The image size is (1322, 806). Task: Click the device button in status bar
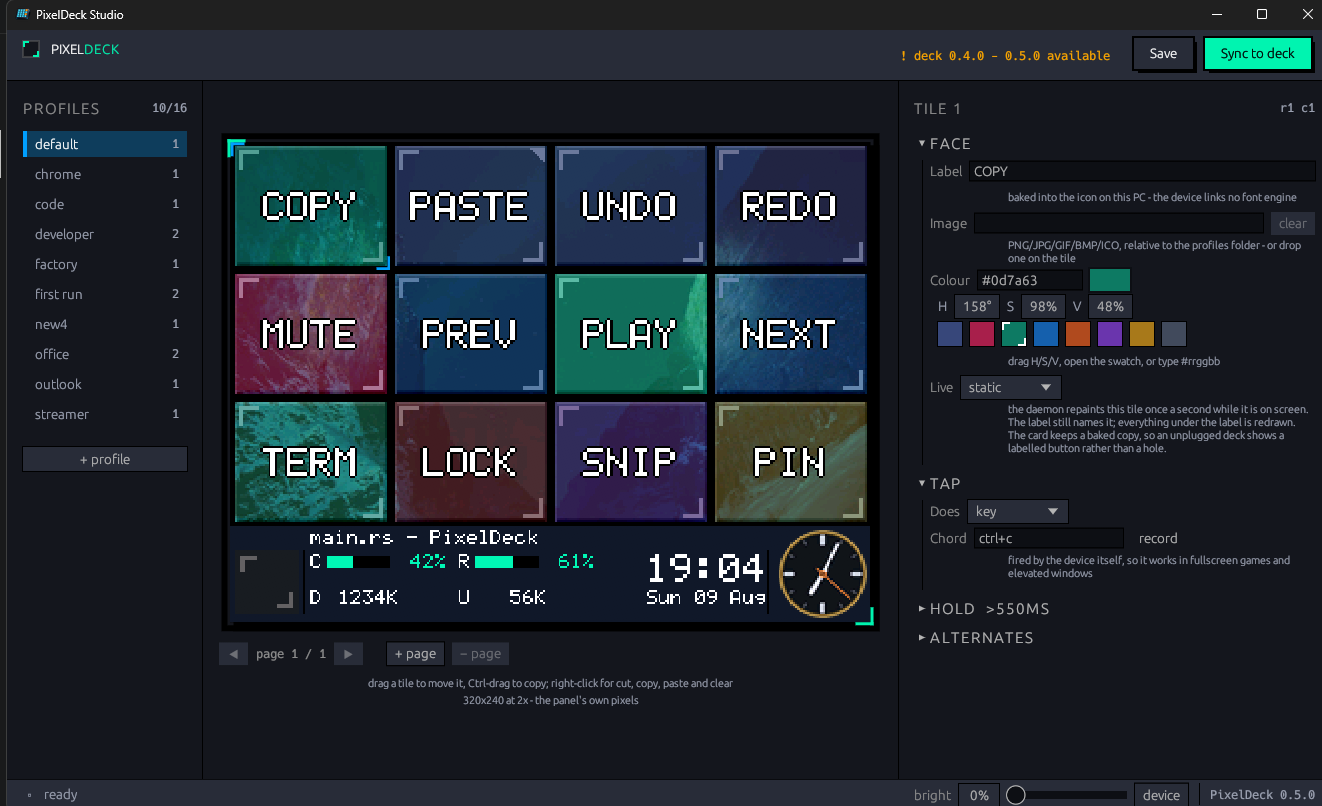click(1161, 795)
